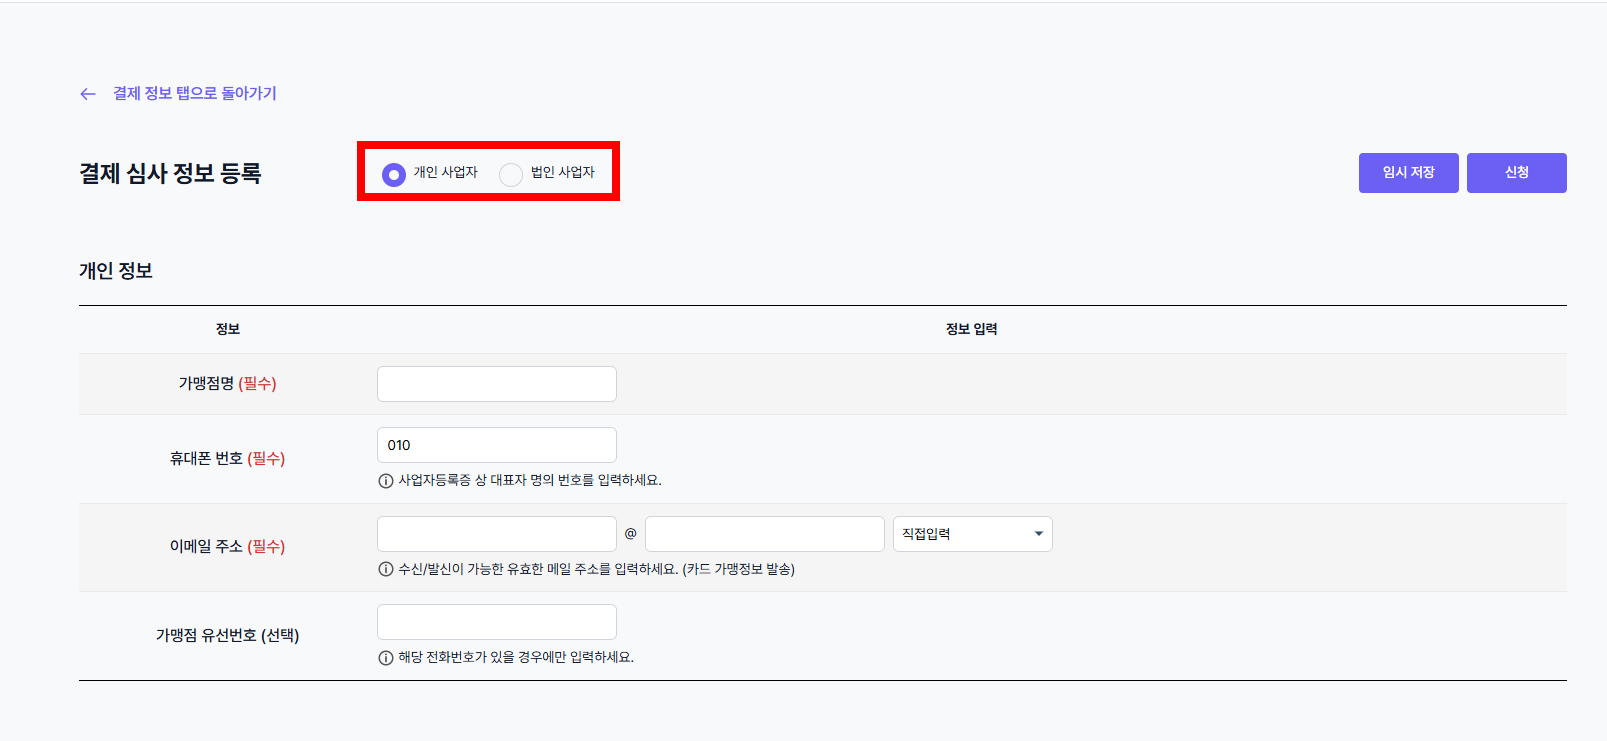Click the 개인 정보 section heading
This screenshot has width=1607, height=741.
pyautogui.click(x=116, y=271)
